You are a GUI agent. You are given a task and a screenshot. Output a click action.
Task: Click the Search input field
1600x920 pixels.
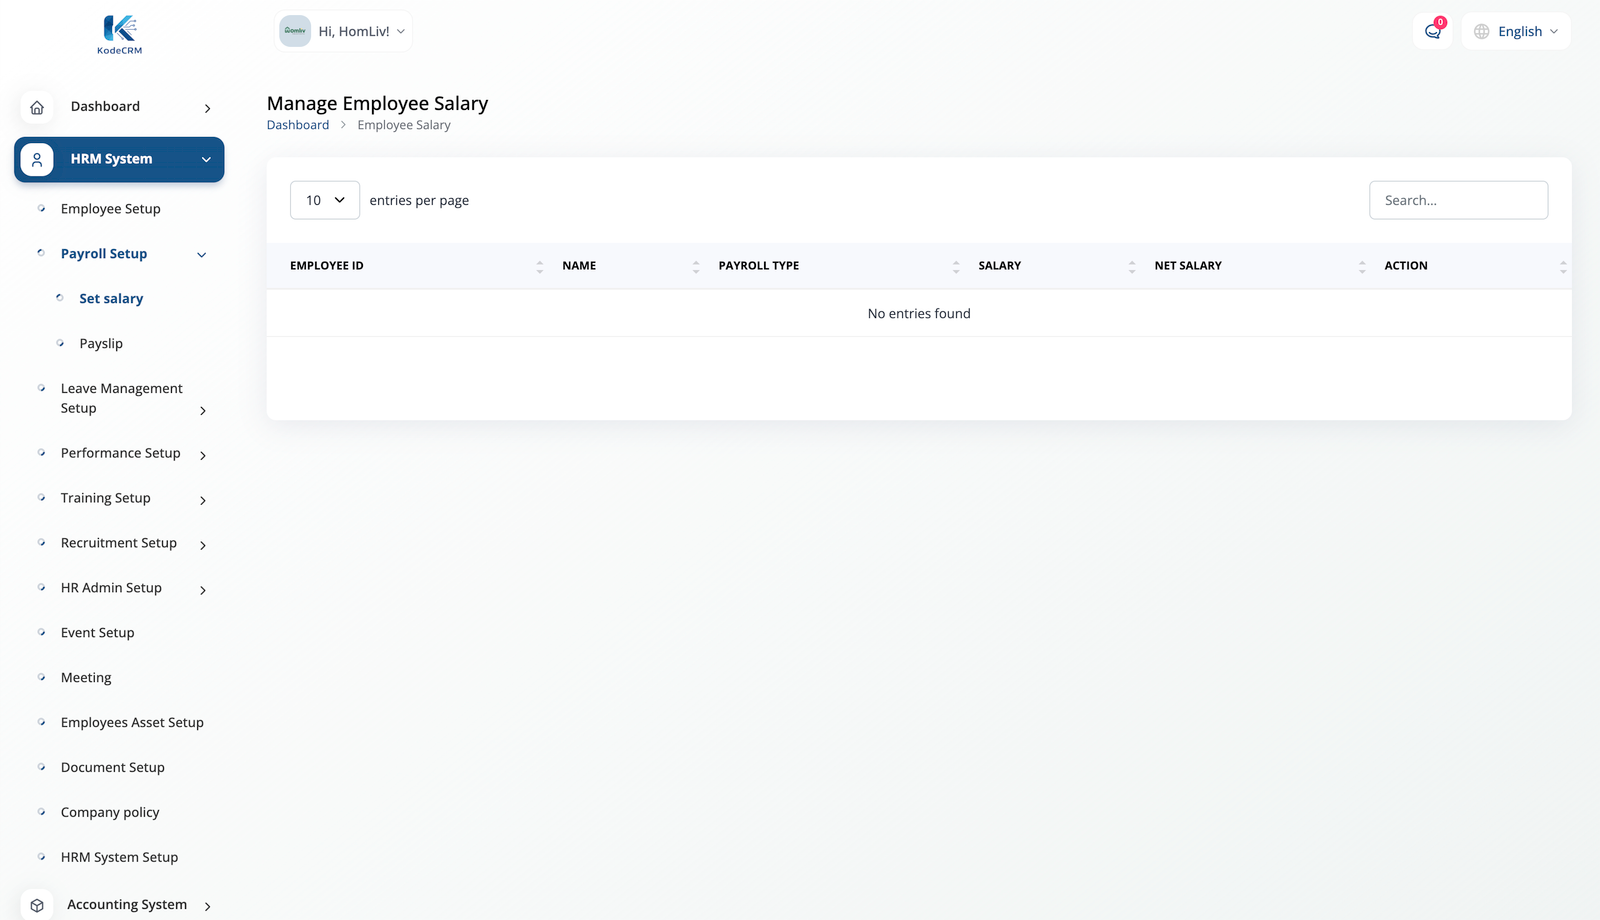[1458, 200]
